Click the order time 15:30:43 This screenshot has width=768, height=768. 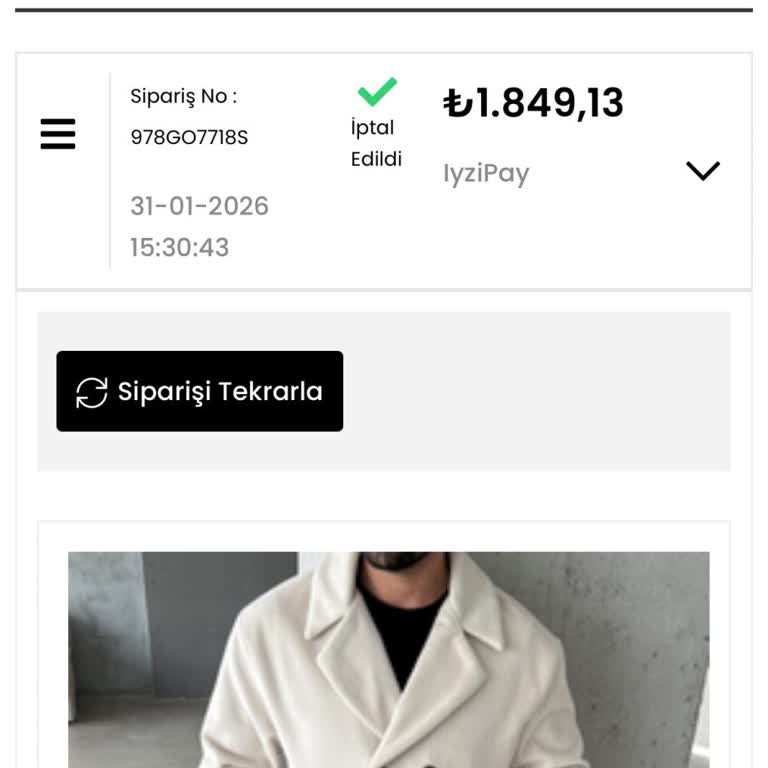tap(179, 247)
